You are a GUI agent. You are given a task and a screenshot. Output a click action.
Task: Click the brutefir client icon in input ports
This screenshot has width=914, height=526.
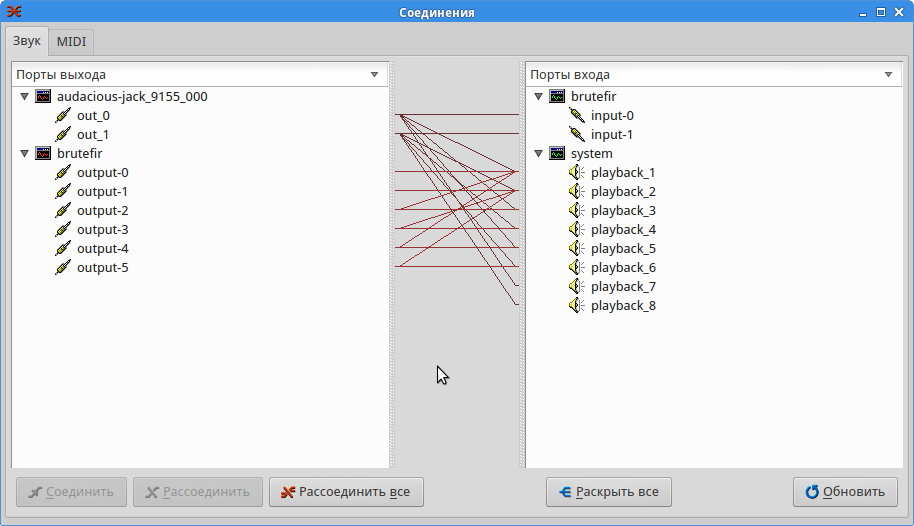[557, 96]
